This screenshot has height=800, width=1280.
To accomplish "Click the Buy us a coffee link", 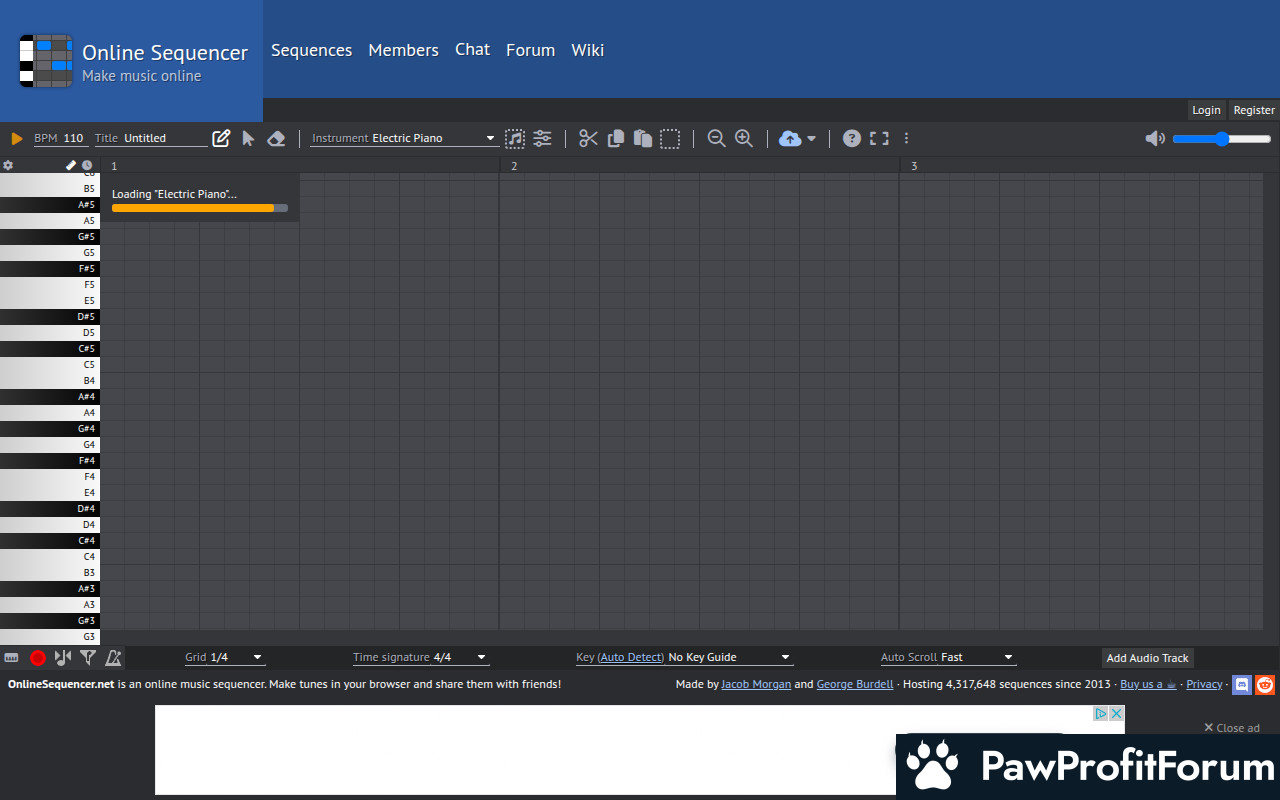I will click(x=1149, y=684).
